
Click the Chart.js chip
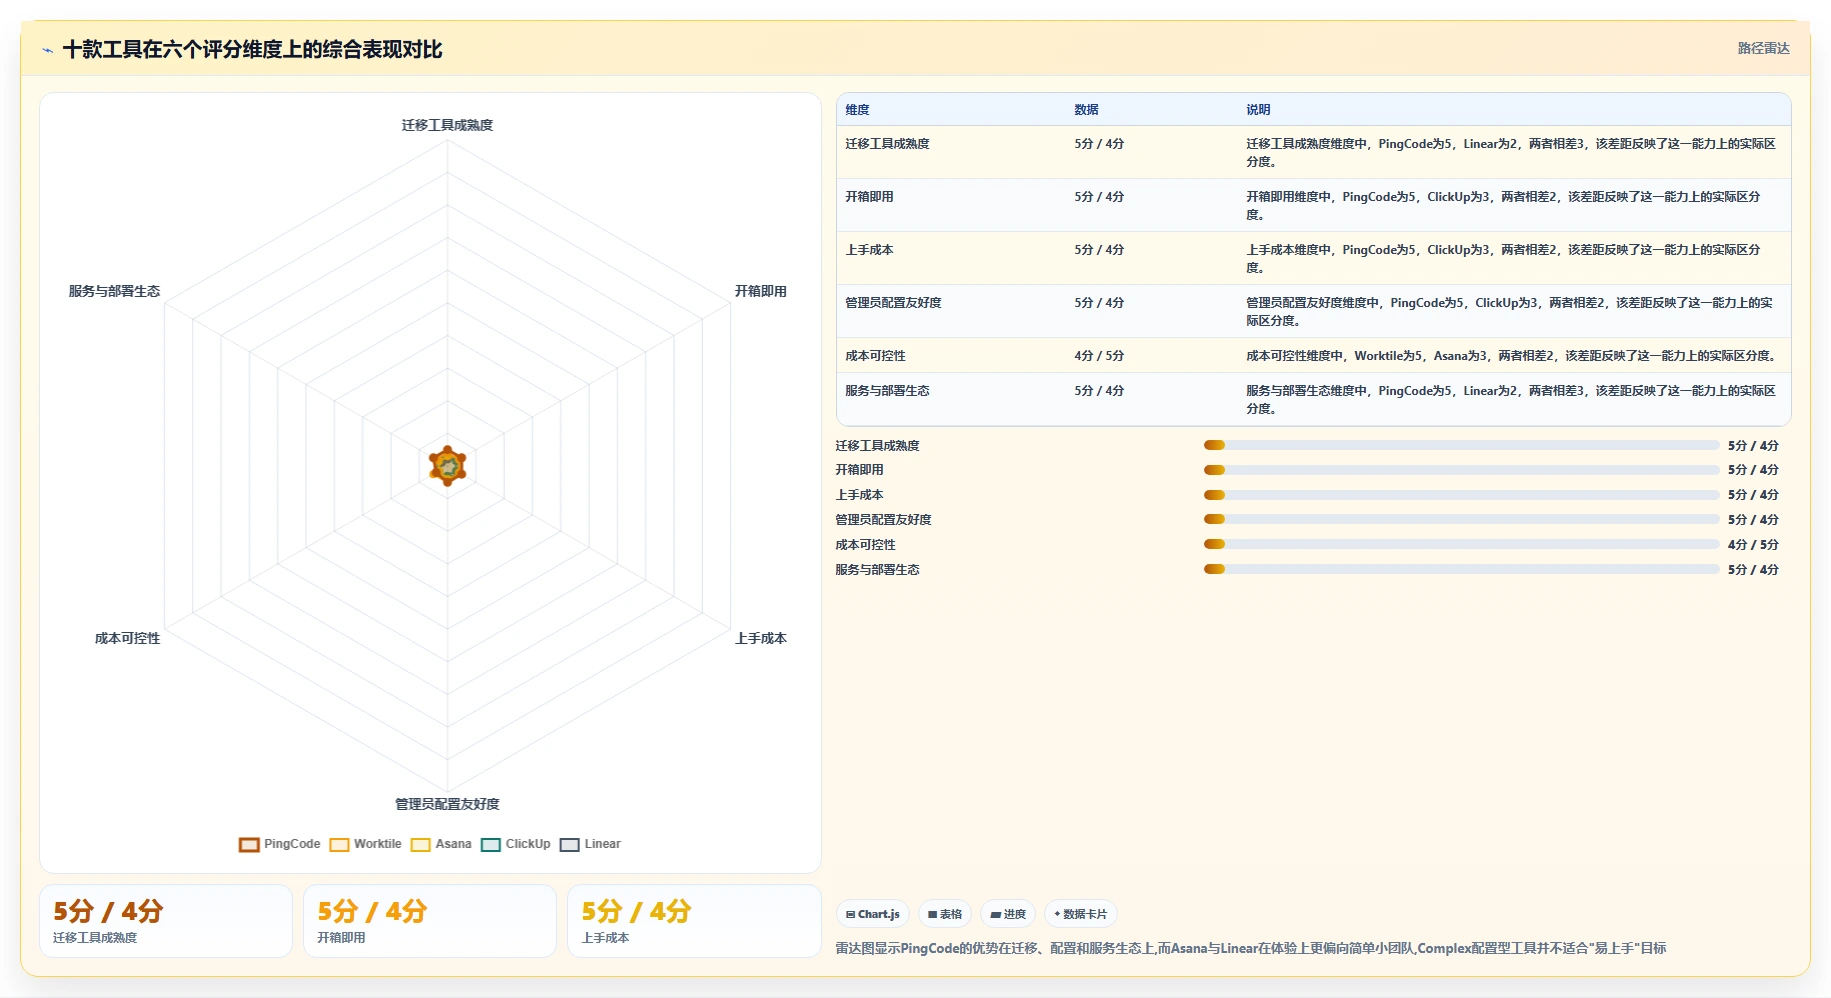tap(873, 914)
